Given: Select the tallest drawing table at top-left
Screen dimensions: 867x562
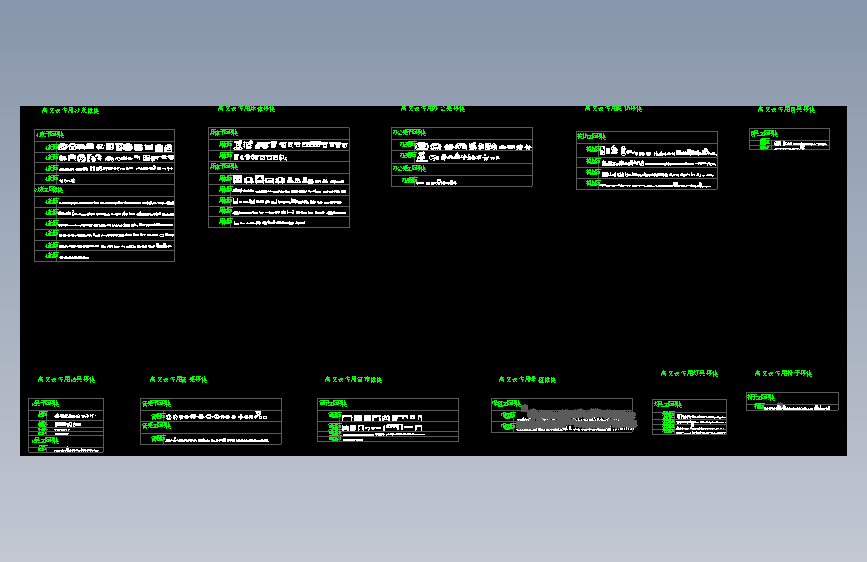Looking at the screenshot, I should (105, 195).
